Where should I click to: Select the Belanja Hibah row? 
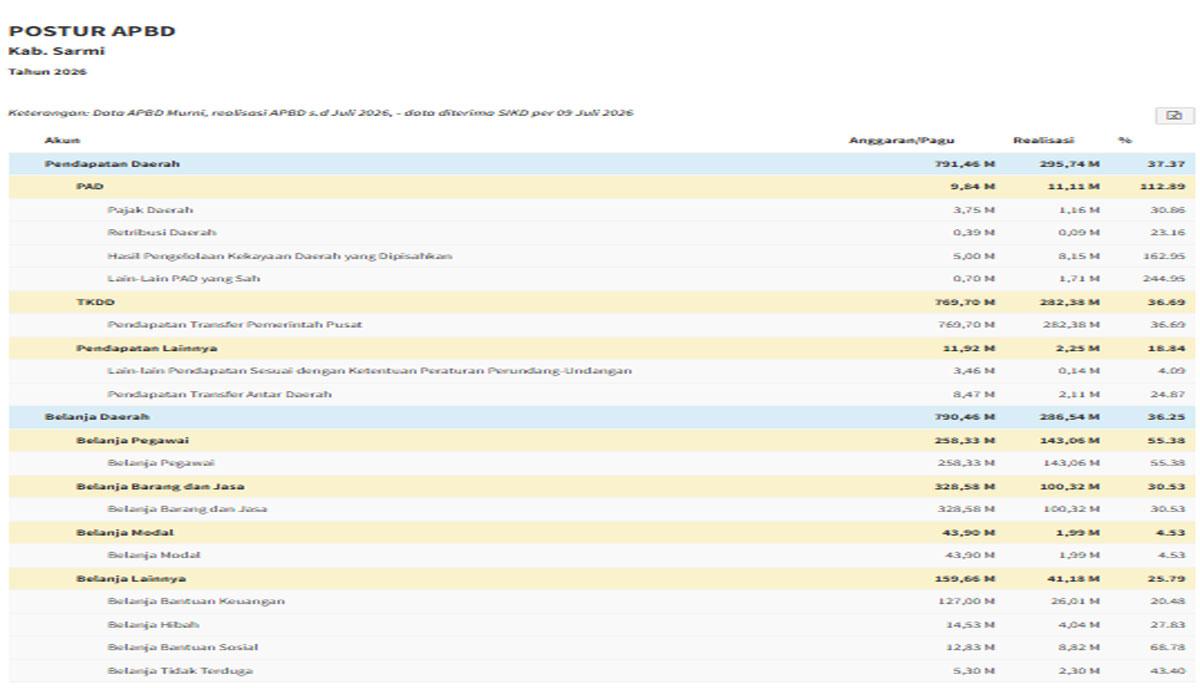602,624
